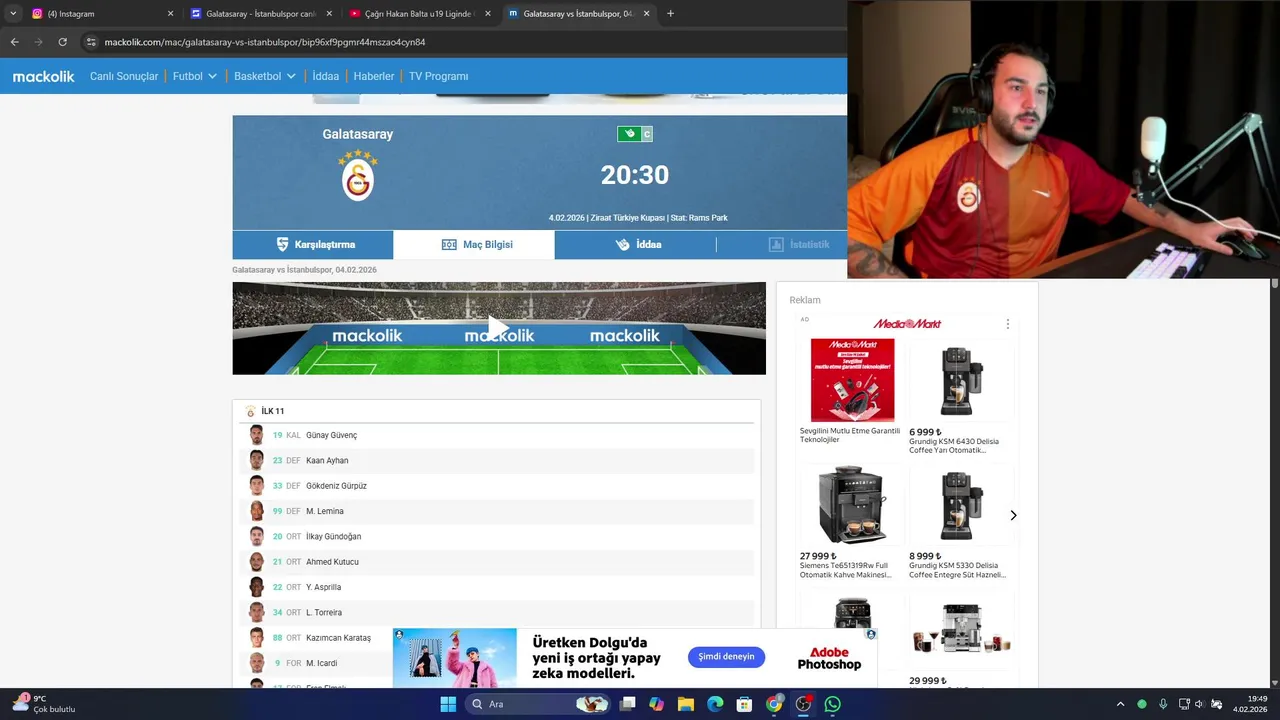Click M. Icardi player name
The height and width of the screenshot is (720, 1280).
(321, 663)
